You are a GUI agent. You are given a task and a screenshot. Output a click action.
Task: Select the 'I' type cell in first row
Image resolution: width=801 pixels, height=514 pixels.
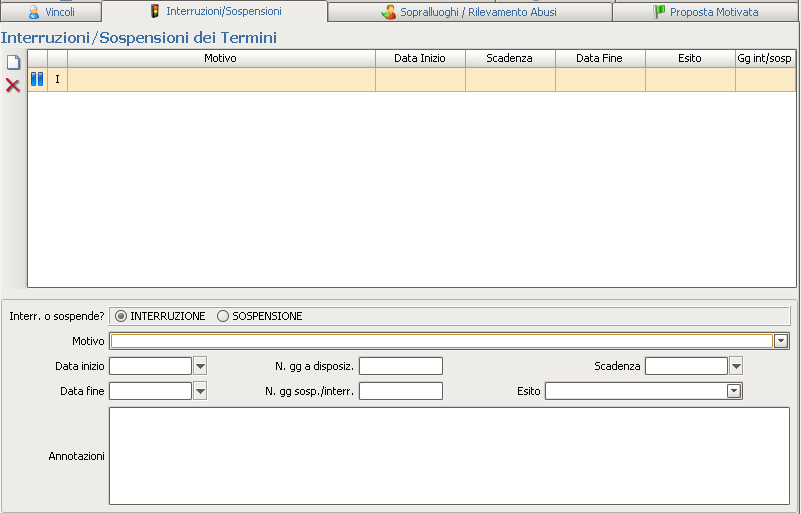tap(57, 79)
